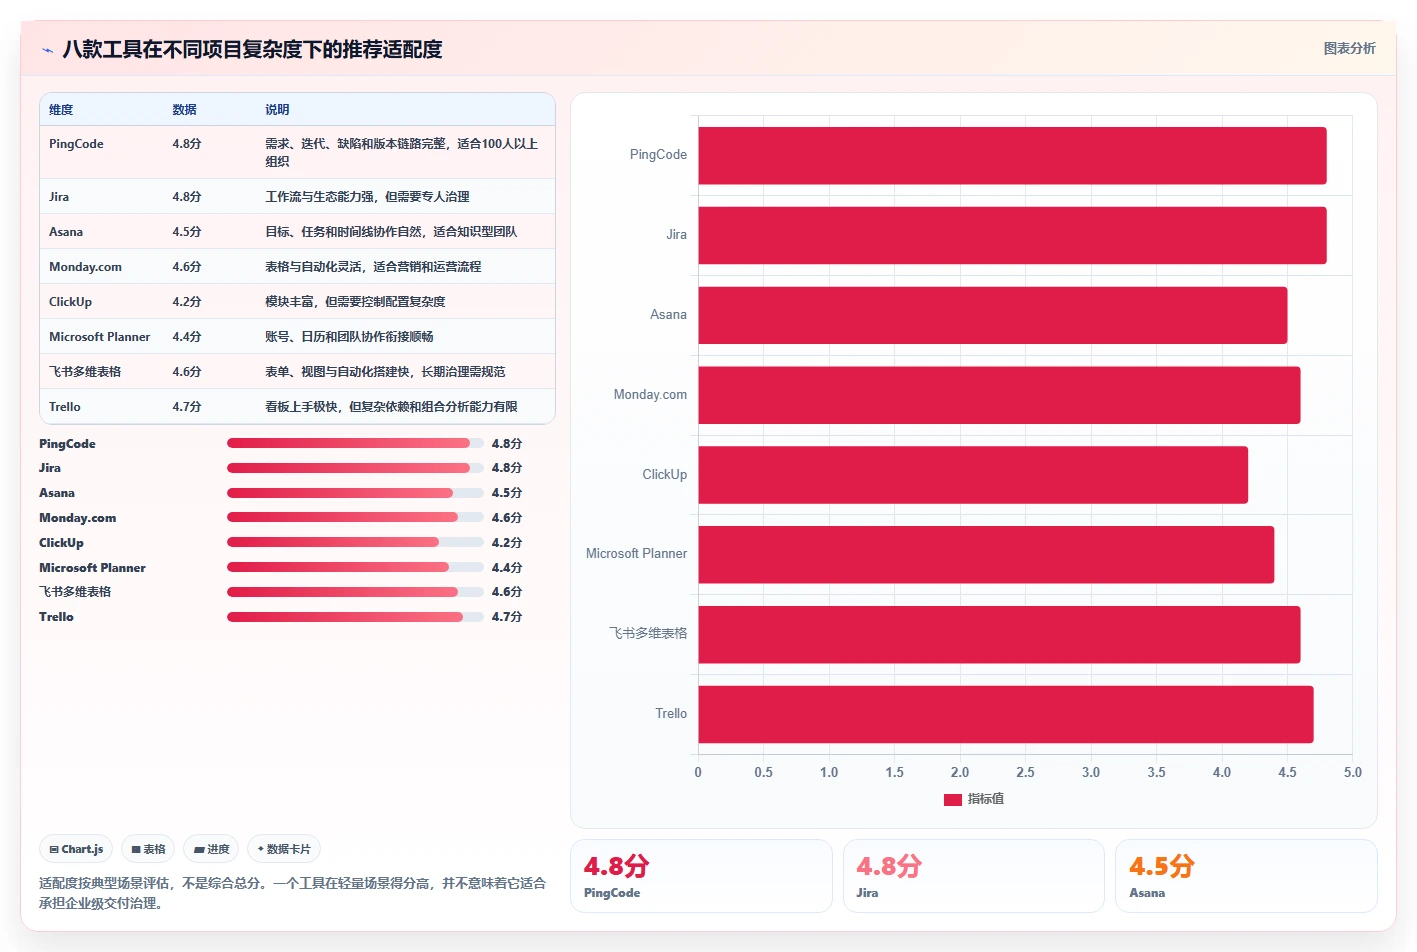This screenshot has width=1417, height=952.
Task: Select the 表格 tag
Action: coord(148,849)
